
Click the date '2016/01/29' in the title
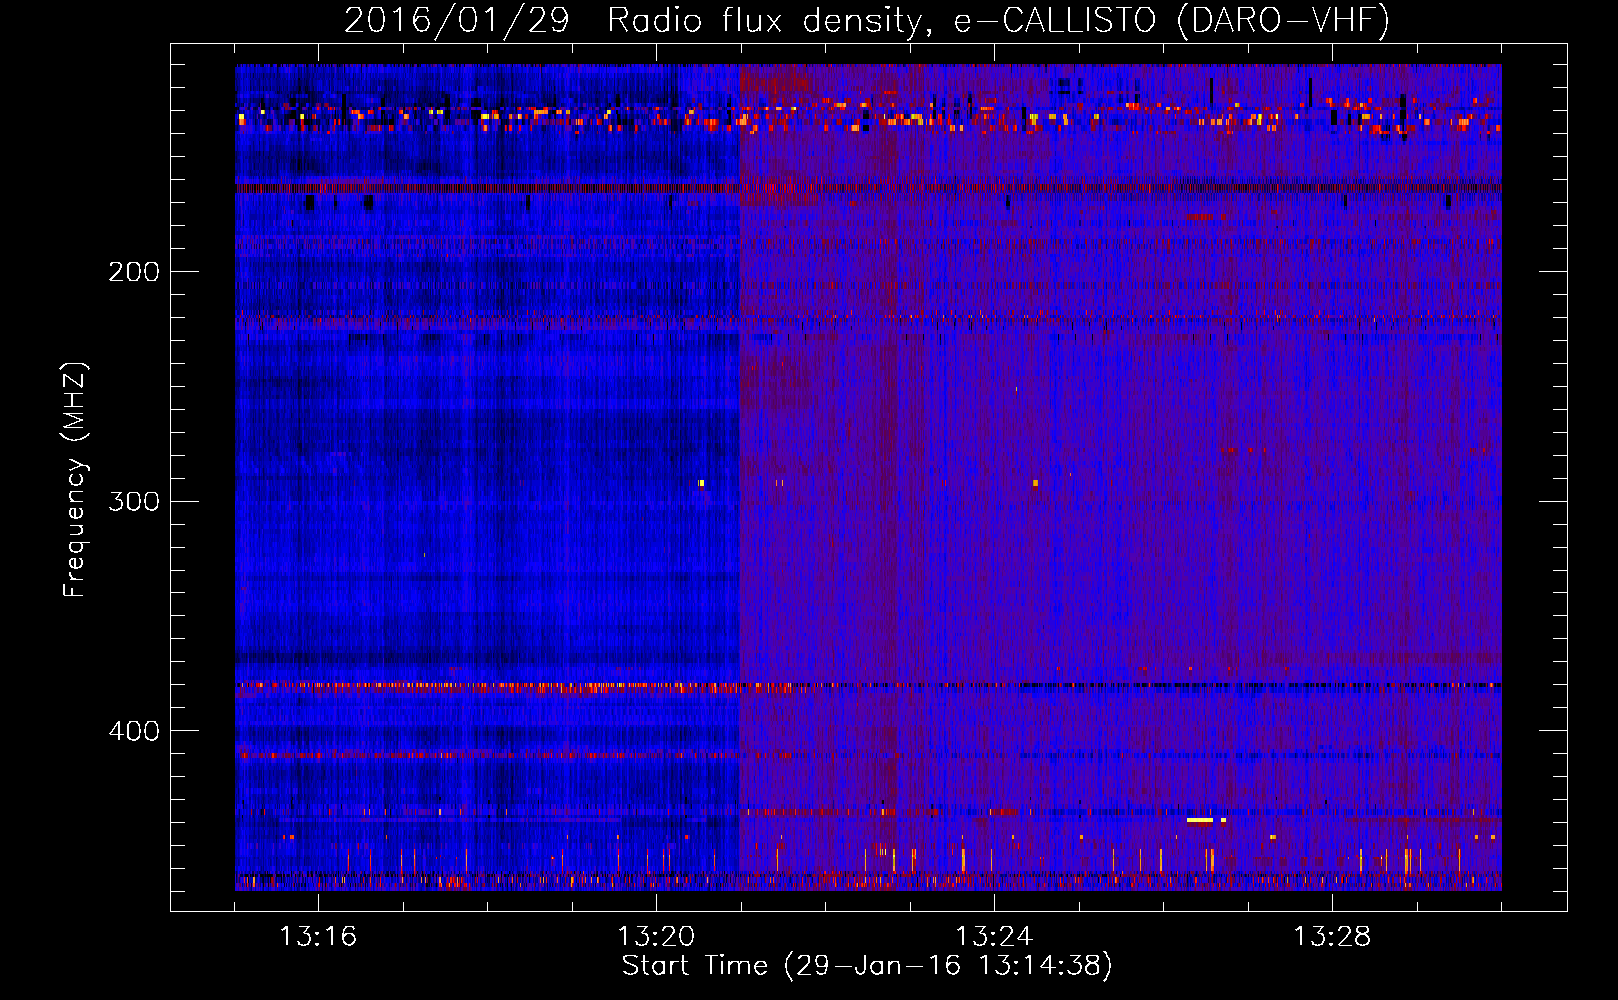point(456,20)
